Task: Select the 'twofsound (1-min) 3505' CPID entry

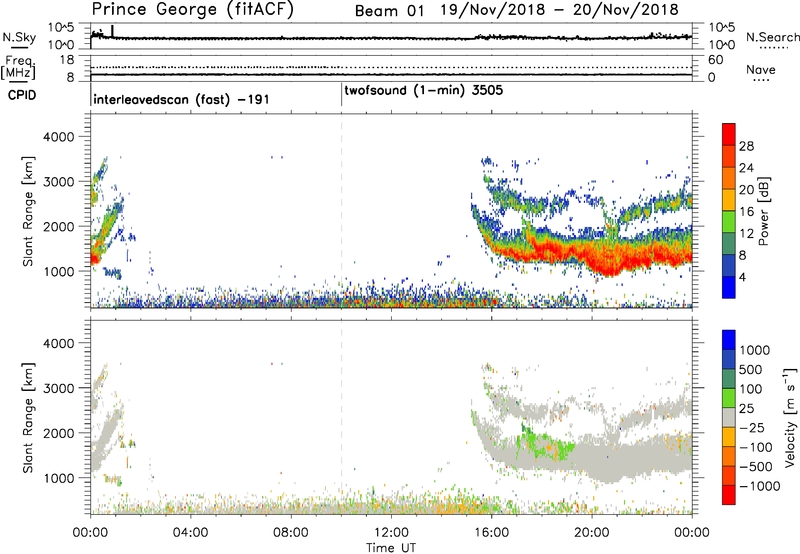Action: [x=423, y=91]
